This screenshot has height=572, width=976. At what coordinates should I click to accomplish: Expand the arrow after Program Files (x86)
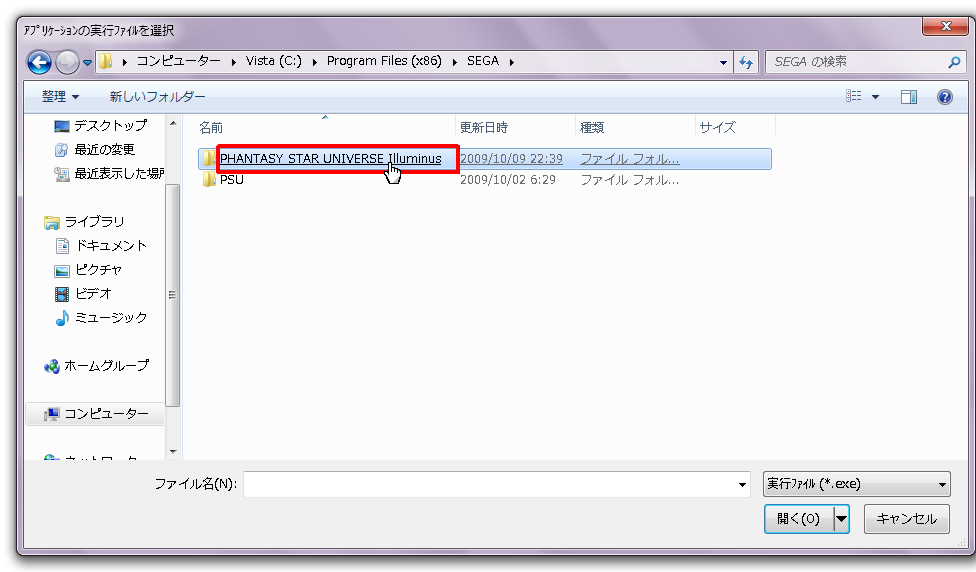point(454,62)
